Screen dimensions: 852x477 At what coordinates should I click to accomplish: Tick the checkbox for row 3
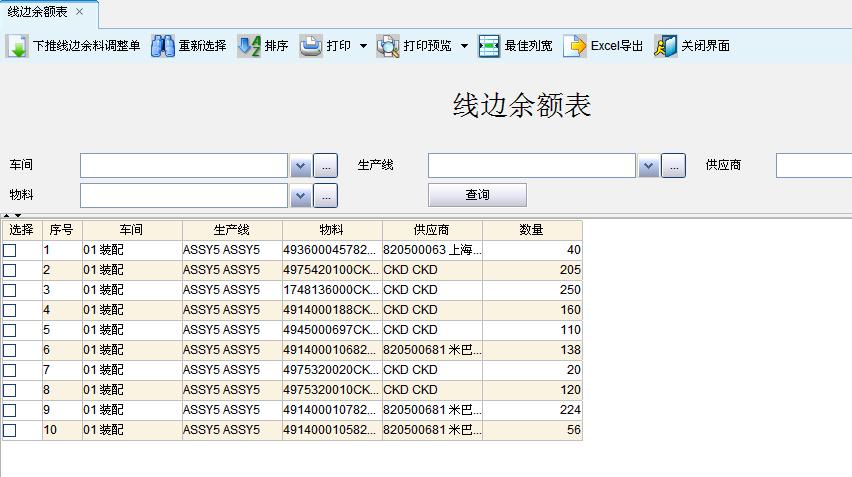[10, 291]
